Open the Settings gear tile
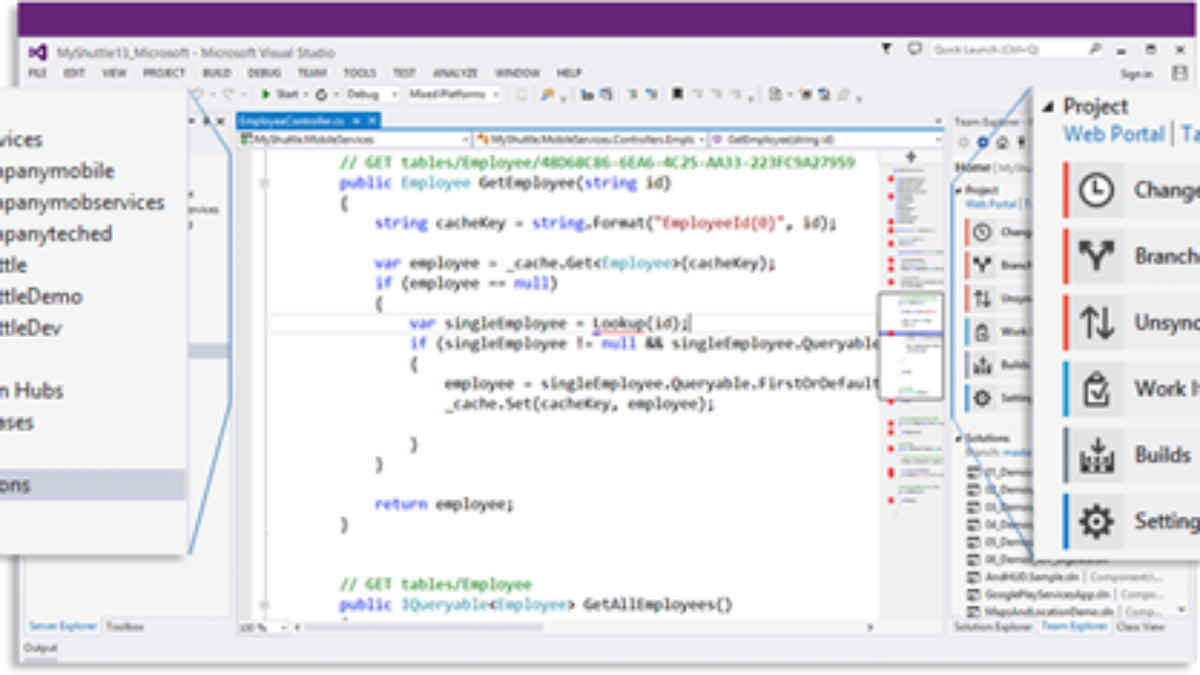 click(x=1097, y=521)
